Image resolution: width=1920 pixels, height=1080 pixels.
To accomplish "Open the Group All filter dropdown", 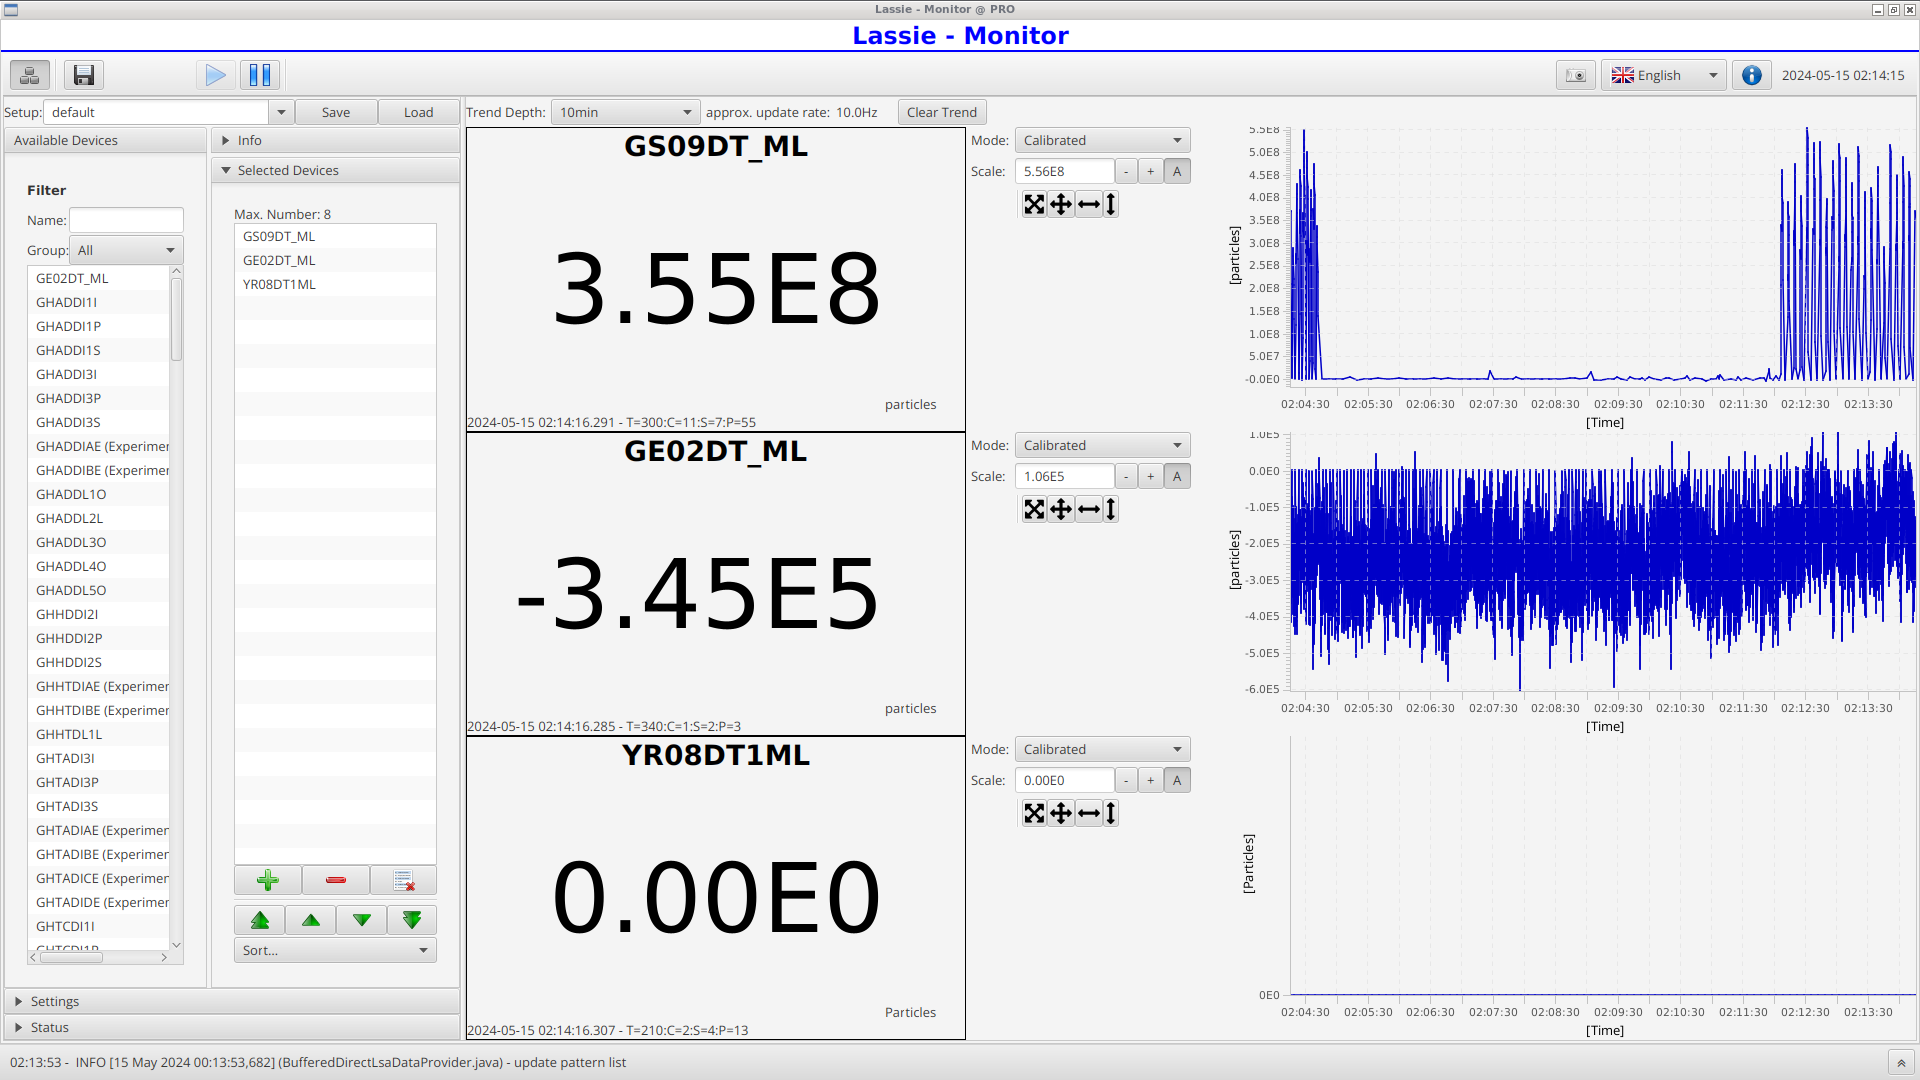I will point(126,250).
